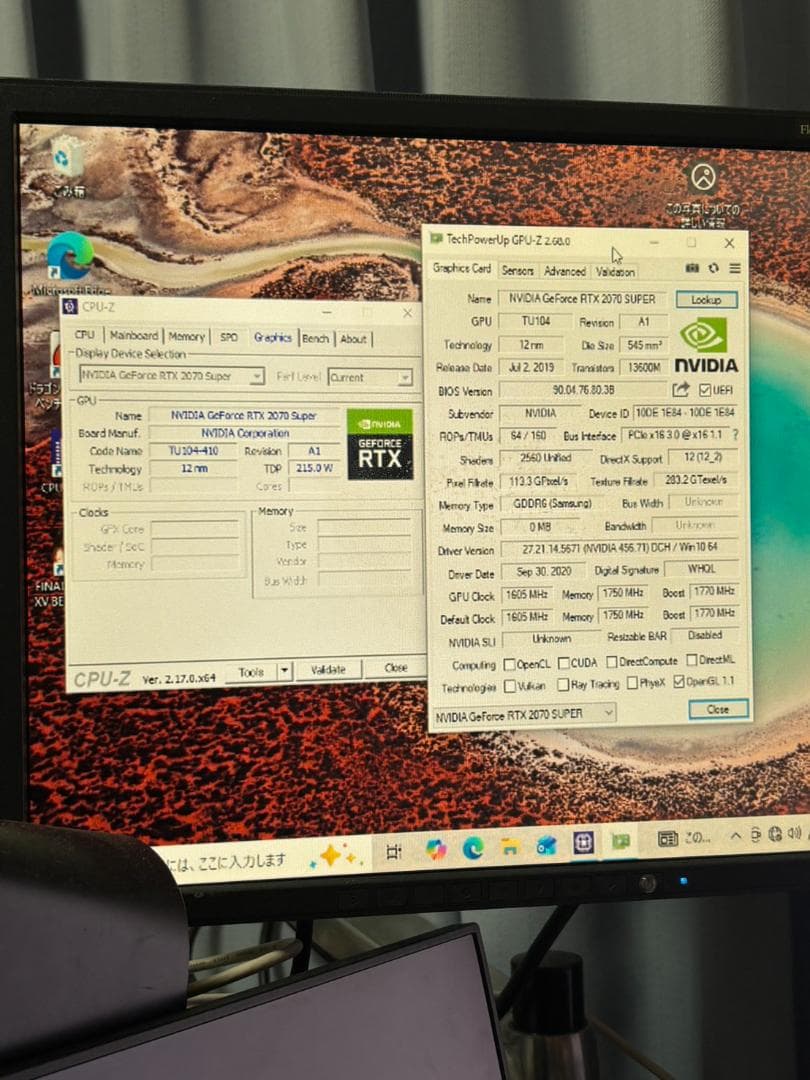Toggle the OpenGL 1.1 checkbox
This screenshot has height=1080, width=810.
coord(679,681)
